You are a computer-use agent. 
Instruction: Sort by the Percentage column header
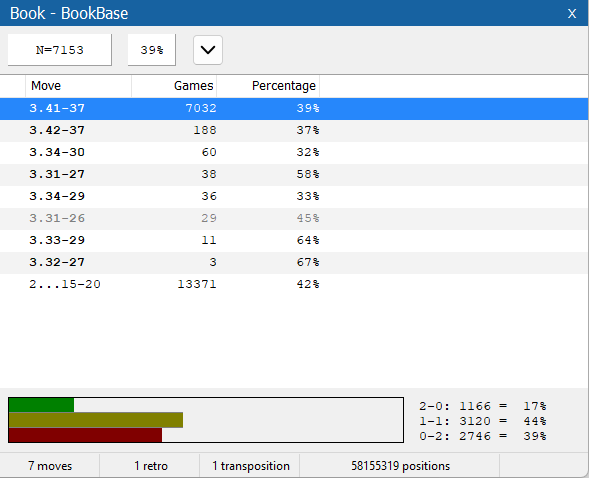click(268, 86)
